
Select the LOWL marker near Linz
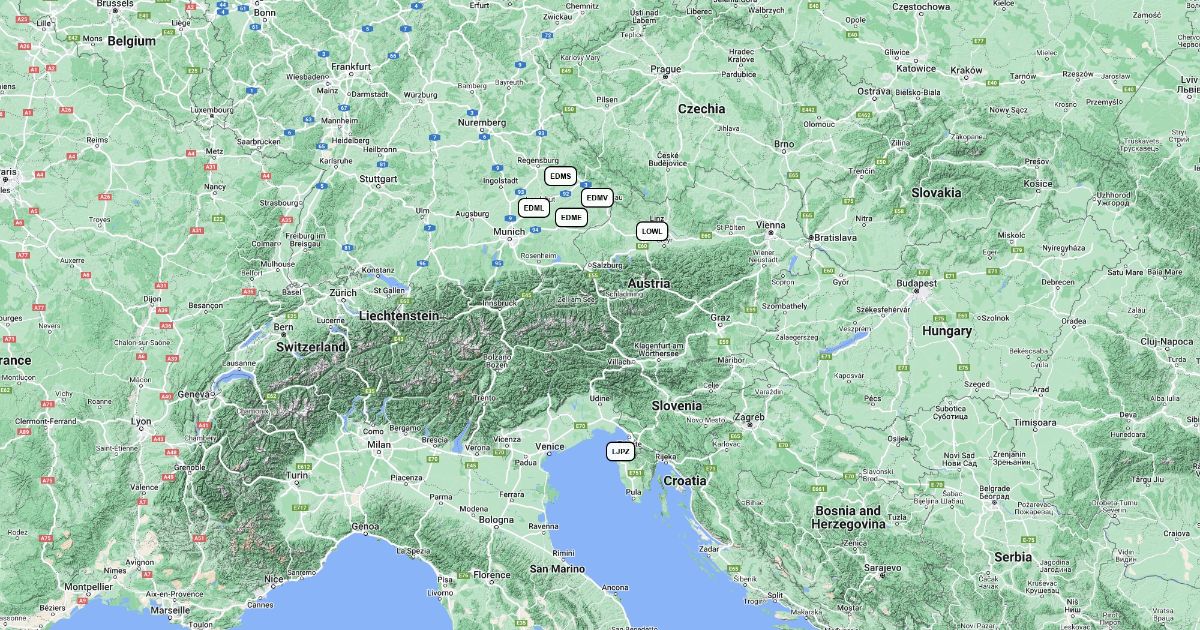point(652,231)
